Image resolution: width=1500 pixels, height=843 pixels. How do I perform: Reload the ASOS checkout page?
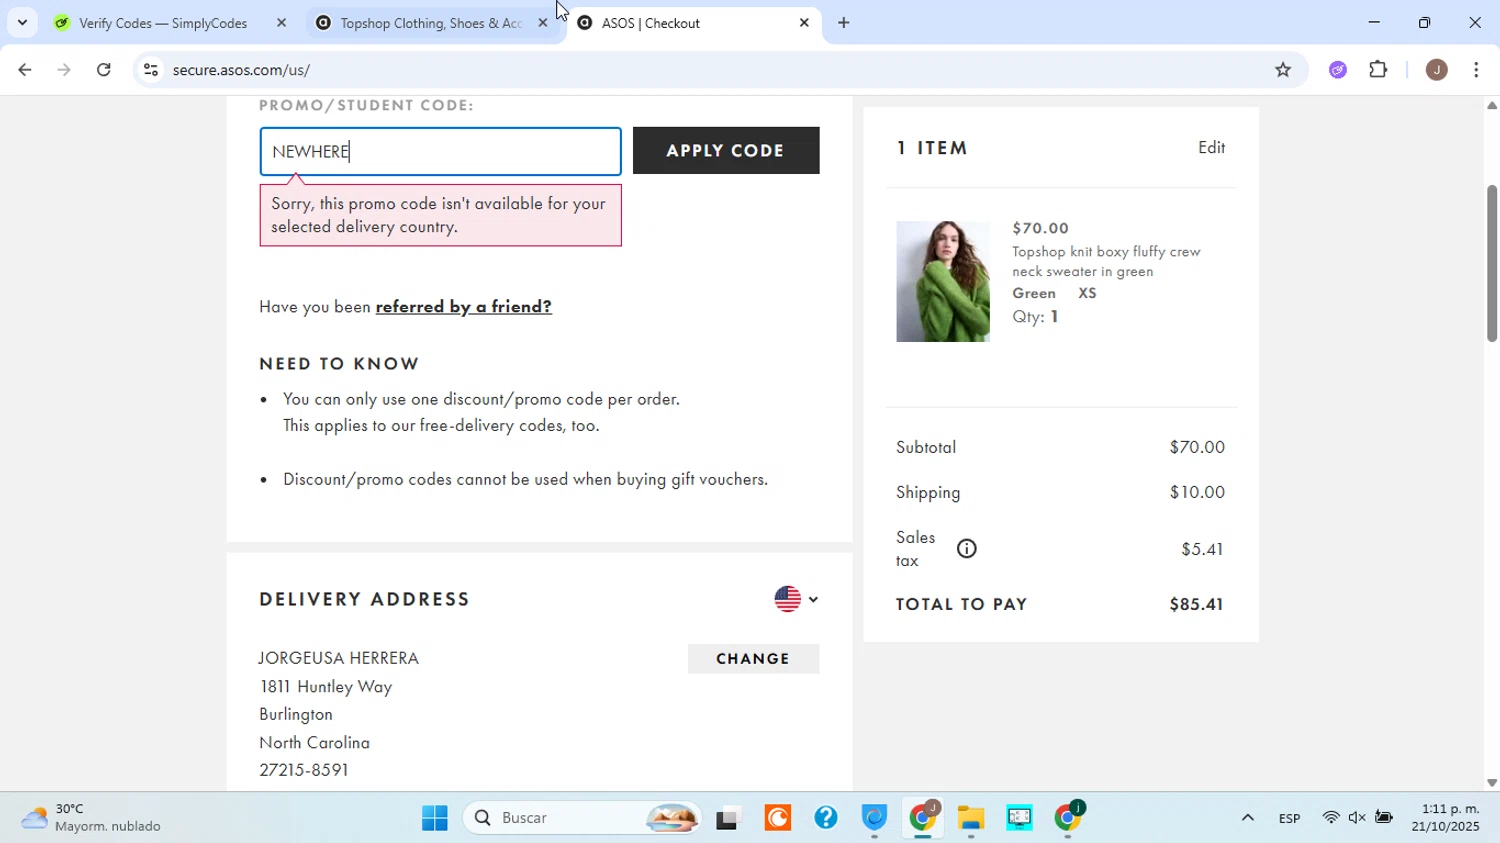click(x=104, y=70)
